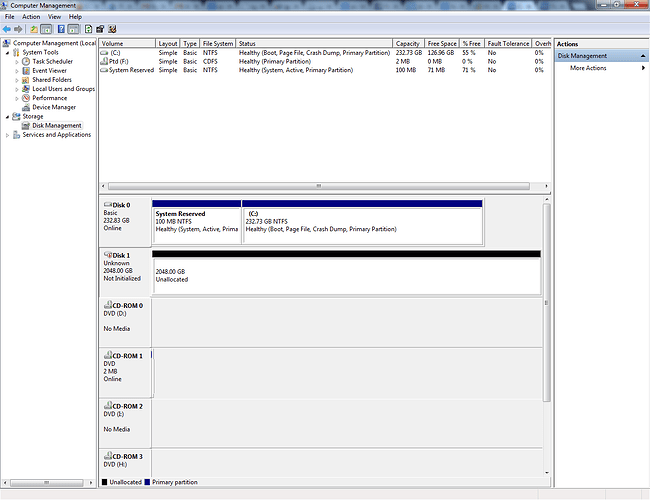
Task: Open the Help menu
Action: click(x=75, y=17)
